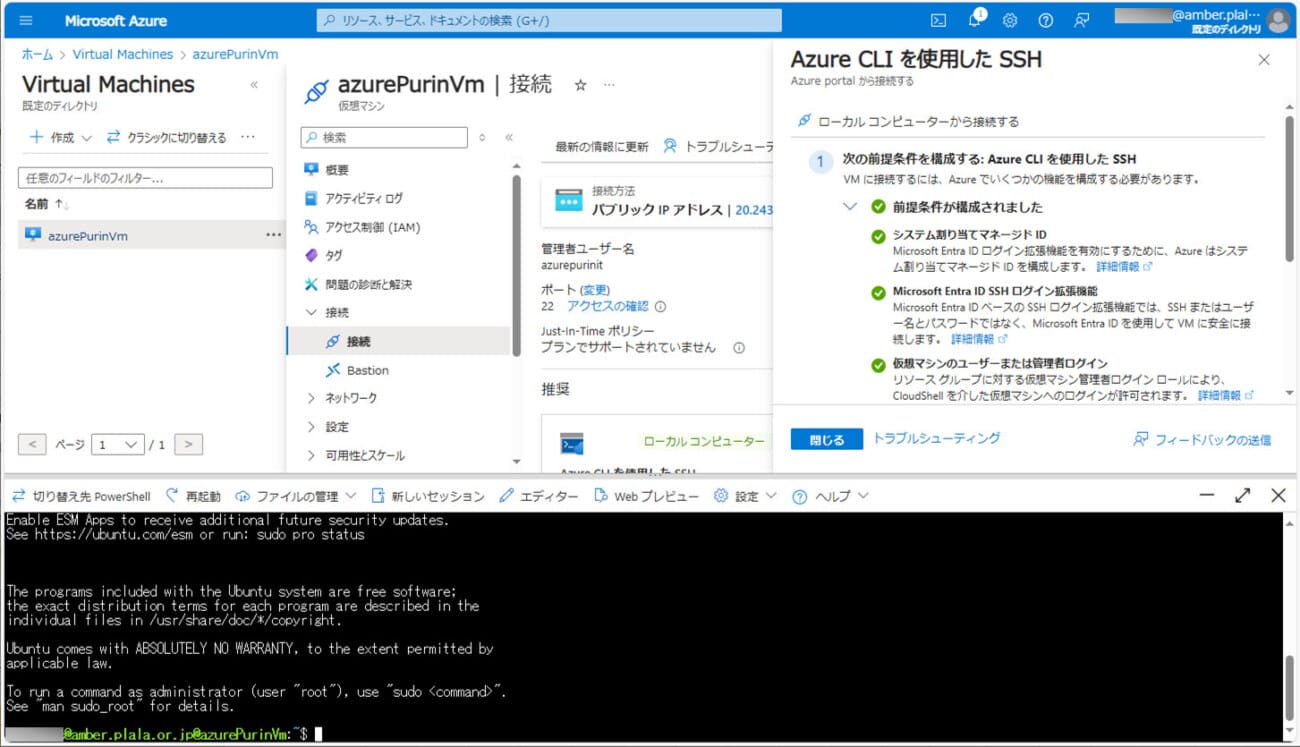
Task: Click Virtual Machines breadcrumb link
Action: click(122, 54)
